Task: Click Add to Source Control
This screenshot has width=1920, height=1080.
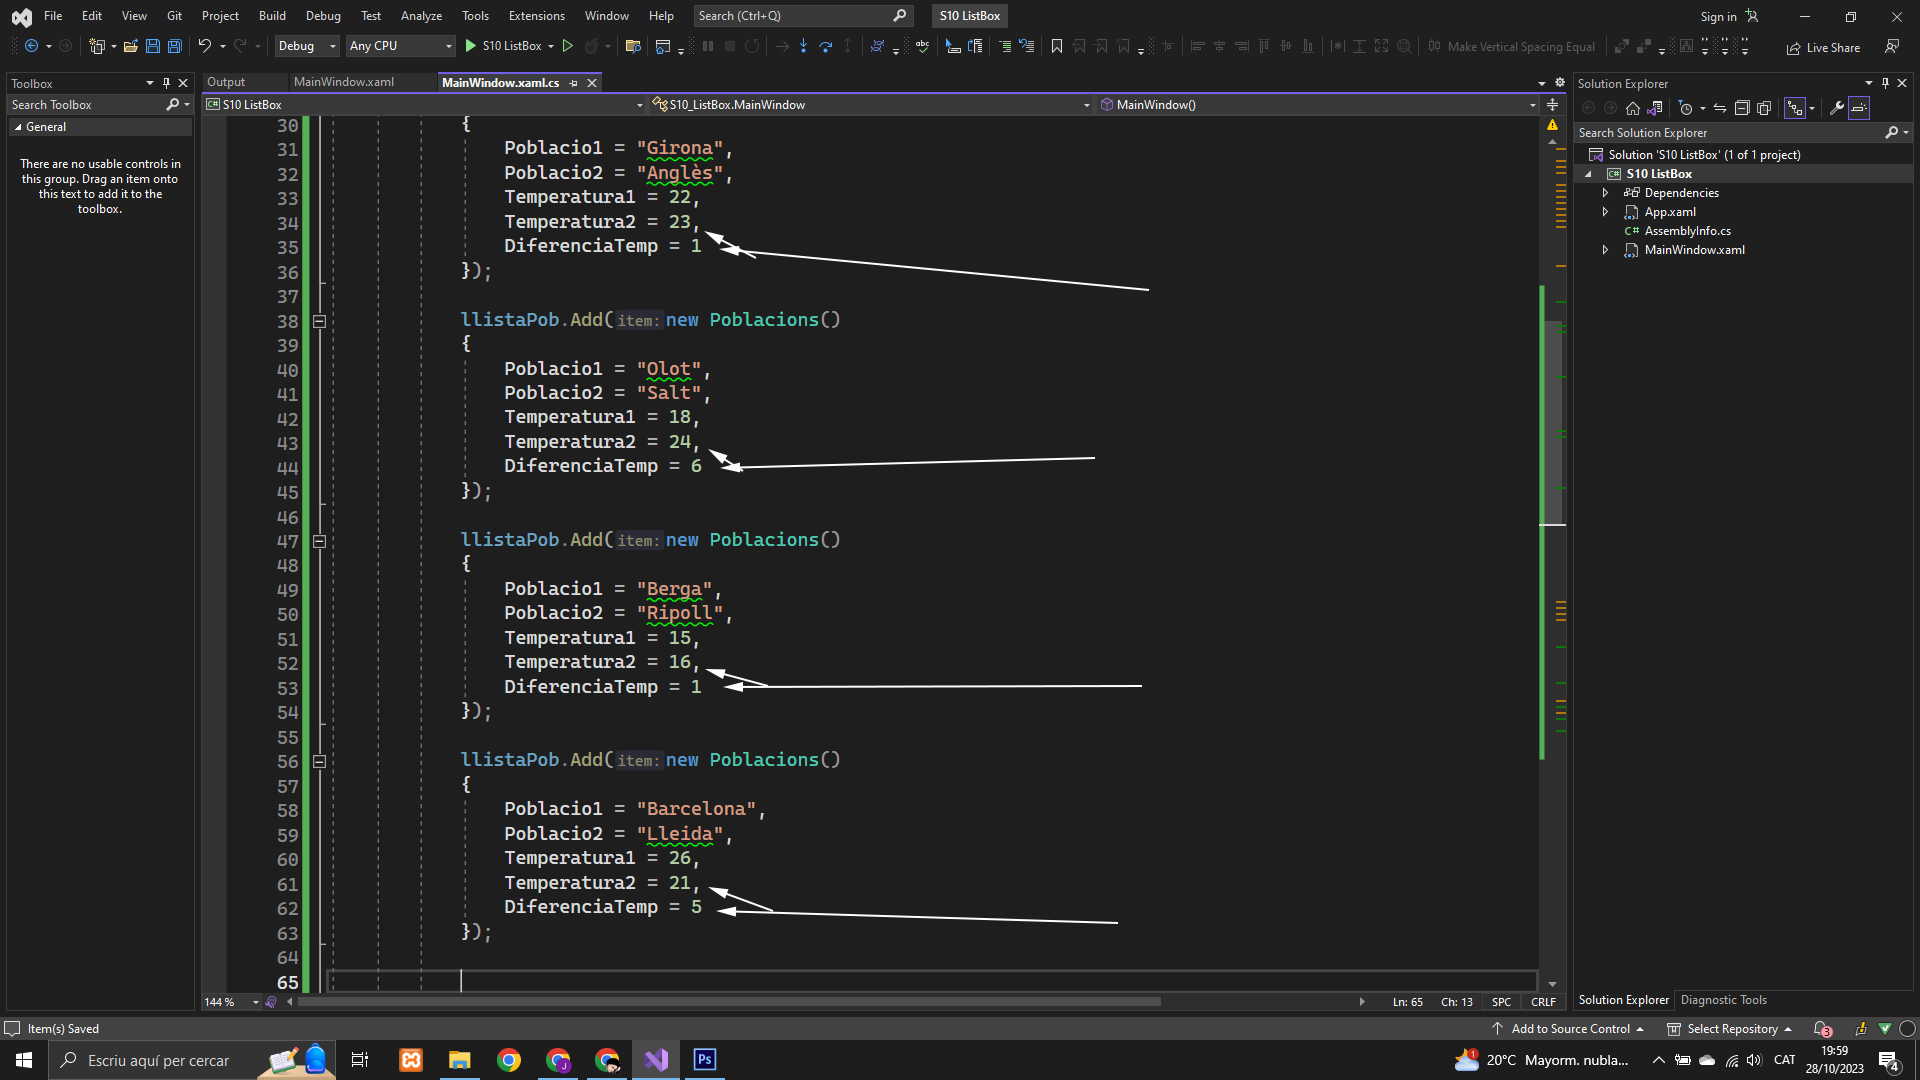Action: click(x=1570, y=1029)
